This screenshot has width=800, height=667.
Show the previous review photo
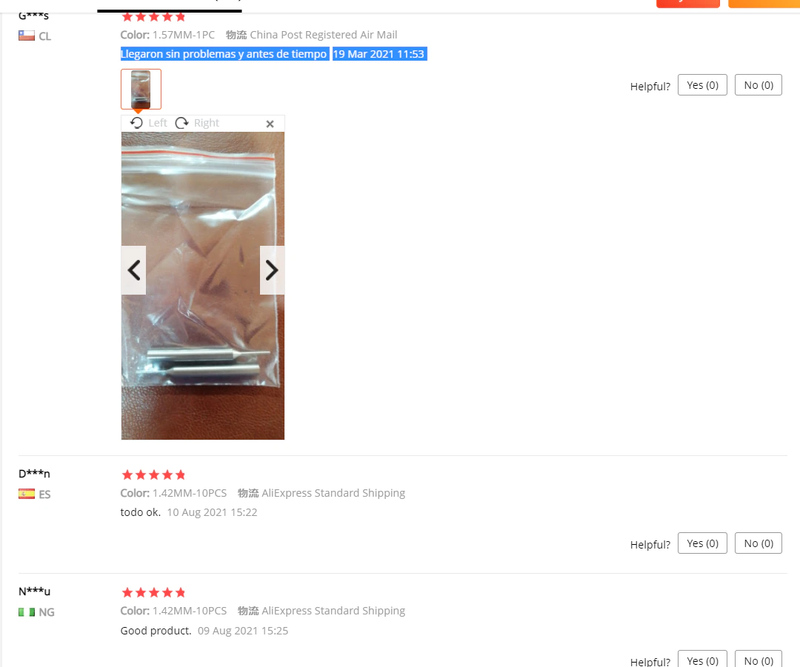click(x=134, y=270)
